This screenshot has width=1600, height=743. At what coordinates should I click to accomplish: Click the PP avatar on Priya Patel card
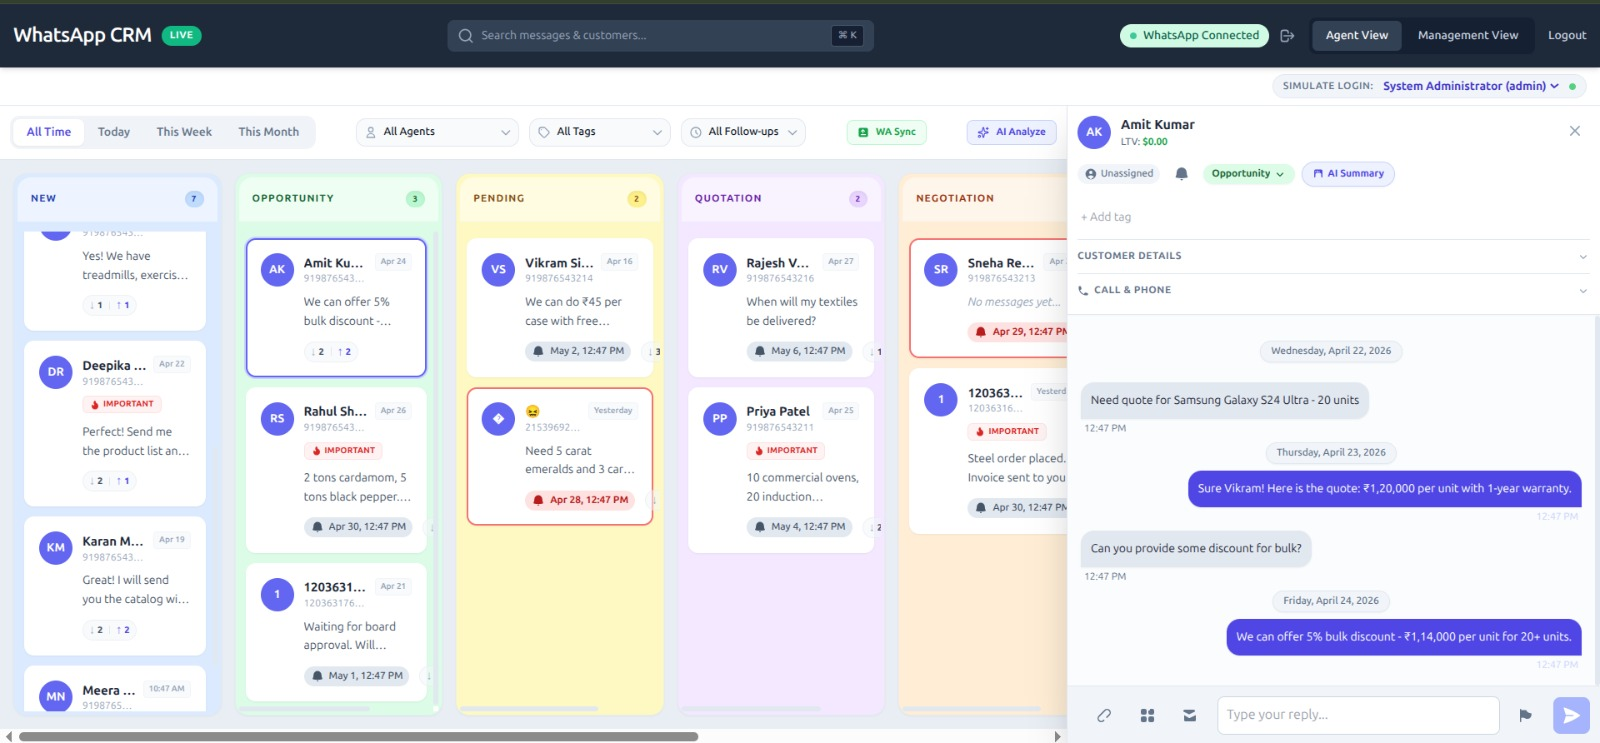click(x=720, y=419)
